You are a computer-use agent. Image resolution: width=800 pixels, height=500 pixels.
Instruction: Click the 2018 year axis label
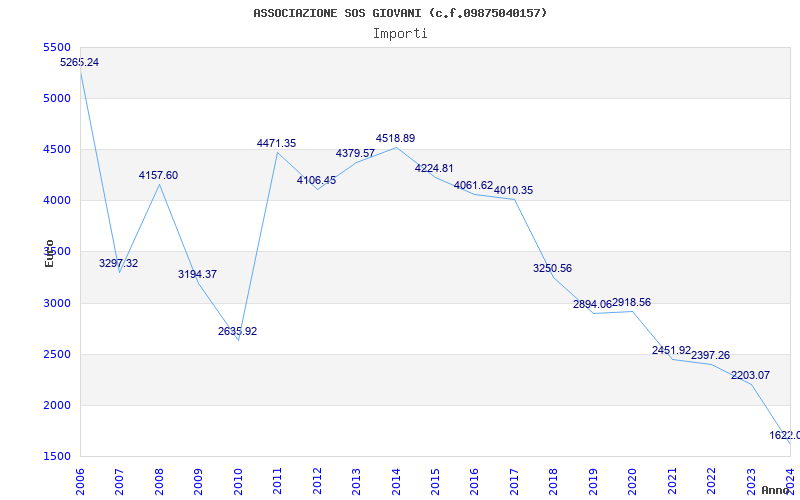pyautogui.click(x=554, y=482)
